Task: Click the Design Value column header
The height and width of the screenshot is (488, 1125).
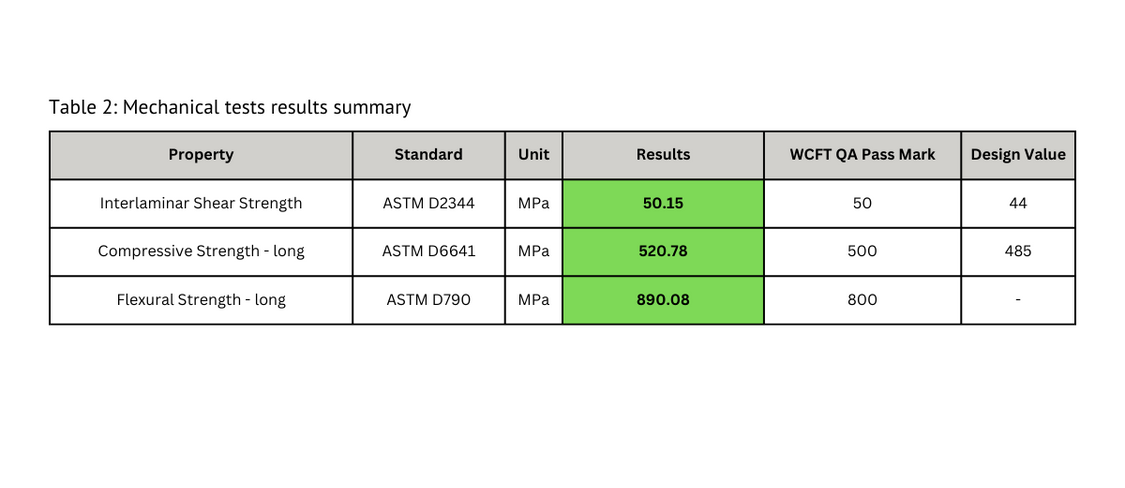Action: tap(1018, 155)
